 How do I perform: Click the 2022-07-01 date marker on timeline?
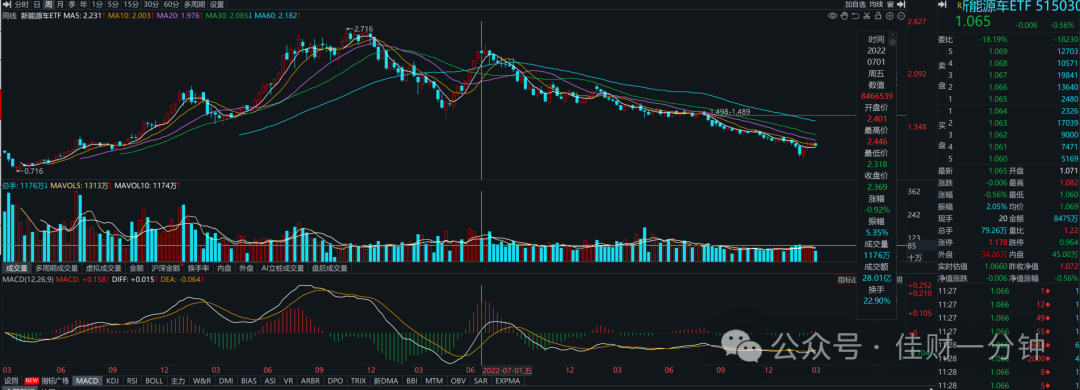508,371
